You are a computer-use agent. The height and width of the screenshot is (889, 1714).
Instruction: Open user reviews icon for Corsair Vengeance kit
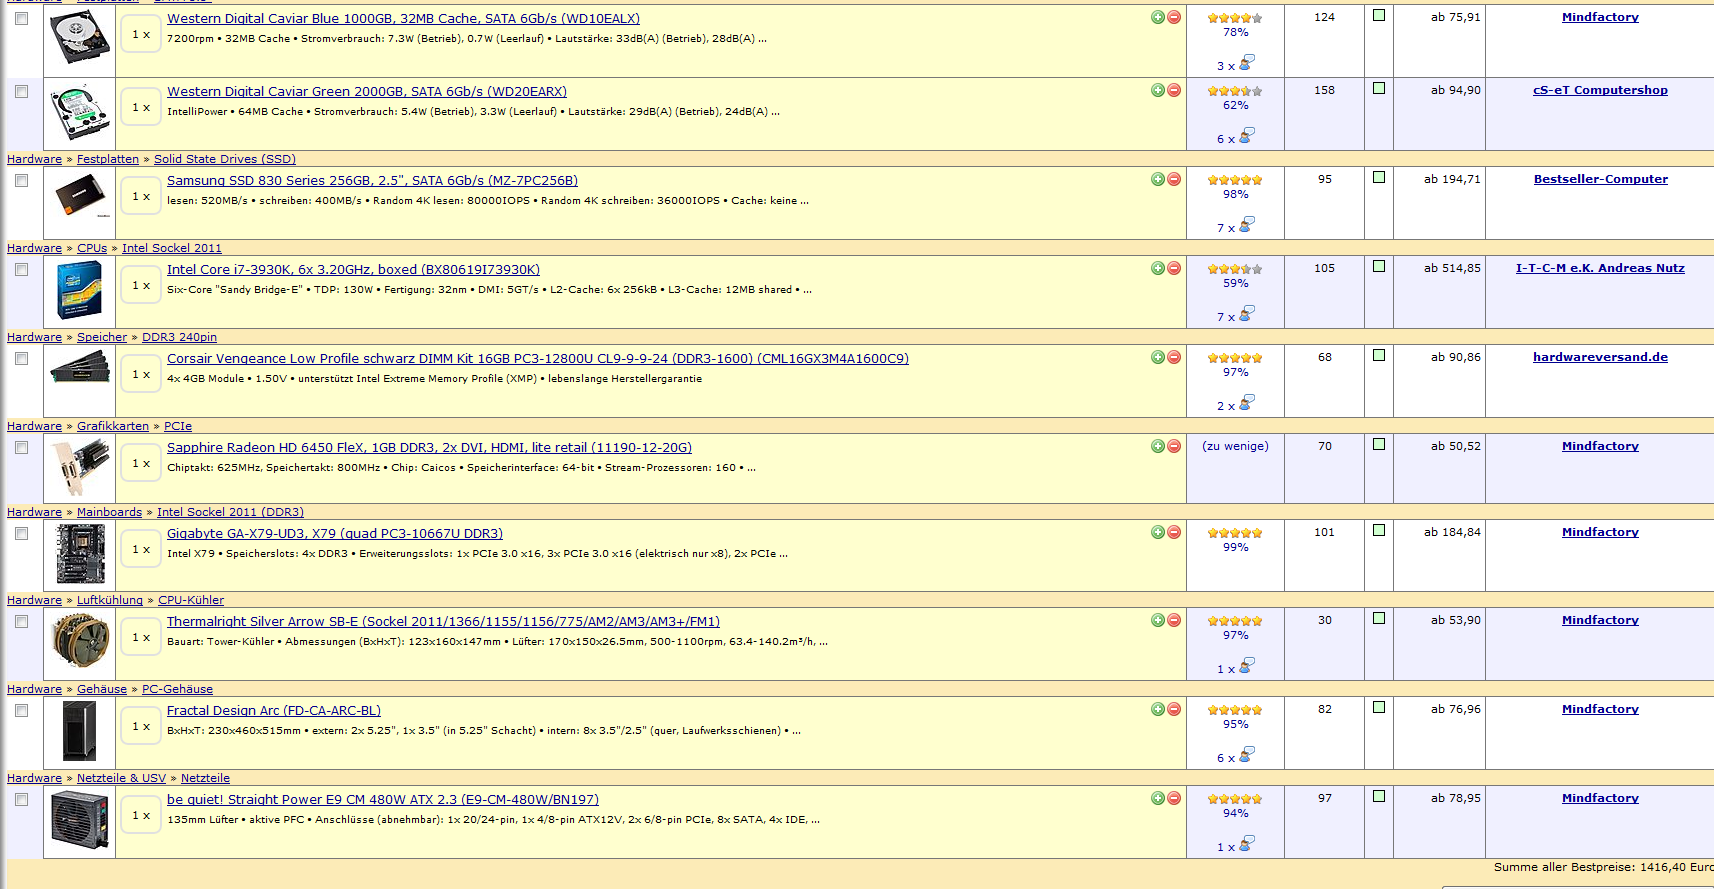coord(1246,403)
